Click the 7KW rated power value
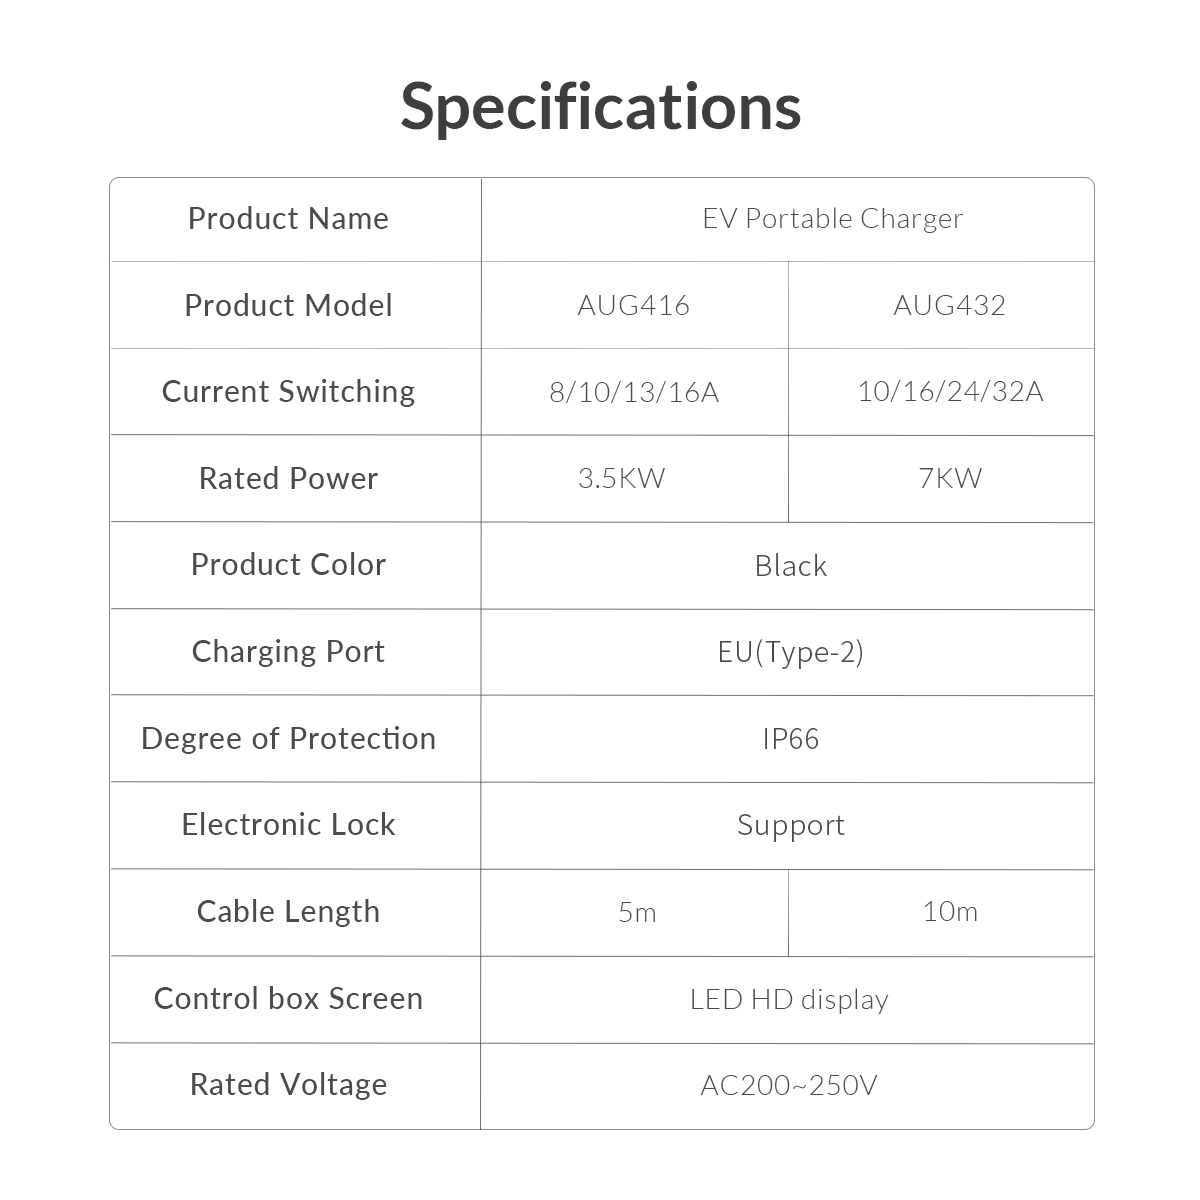1200x1200 pixels. (949, 478)
